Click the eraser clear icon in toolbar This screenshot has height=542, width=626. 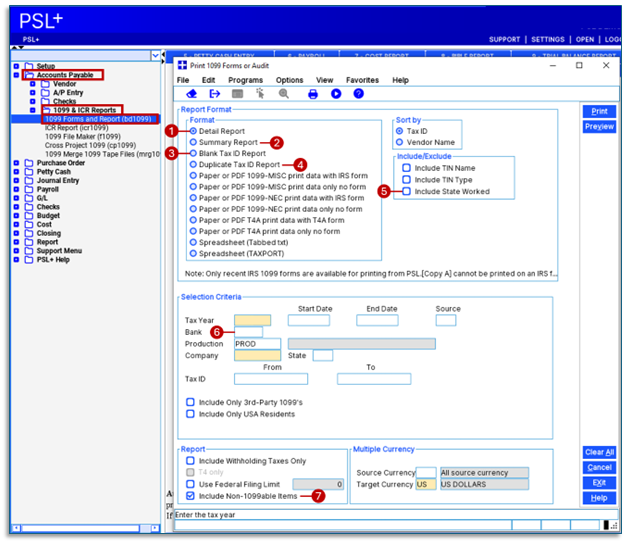(192, 94)
